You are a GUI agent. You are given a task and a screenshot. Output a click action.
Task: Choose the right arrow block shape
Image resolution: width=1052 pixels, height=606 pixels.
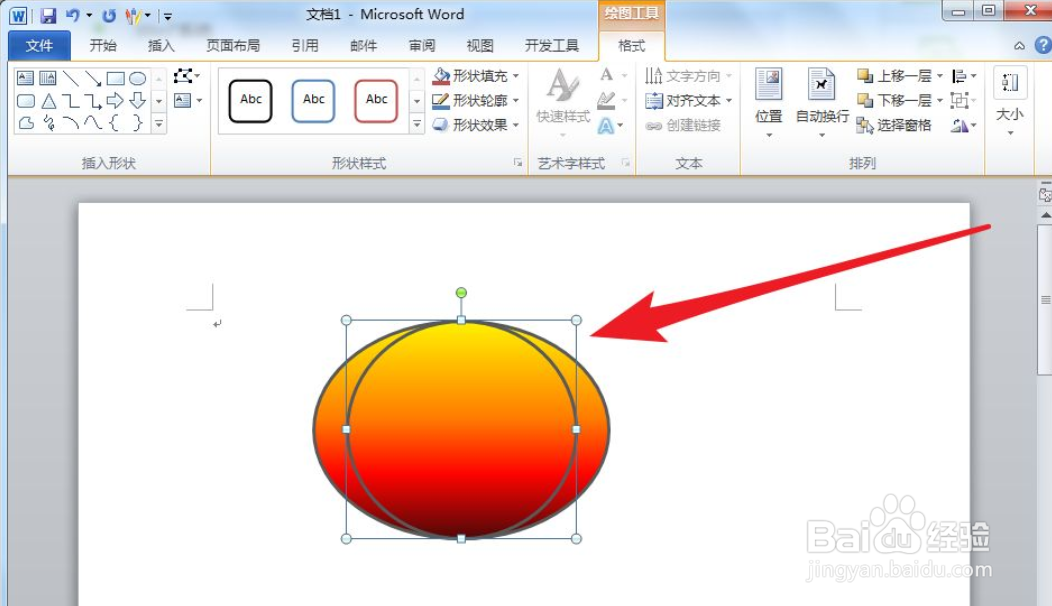coord(115,101)
